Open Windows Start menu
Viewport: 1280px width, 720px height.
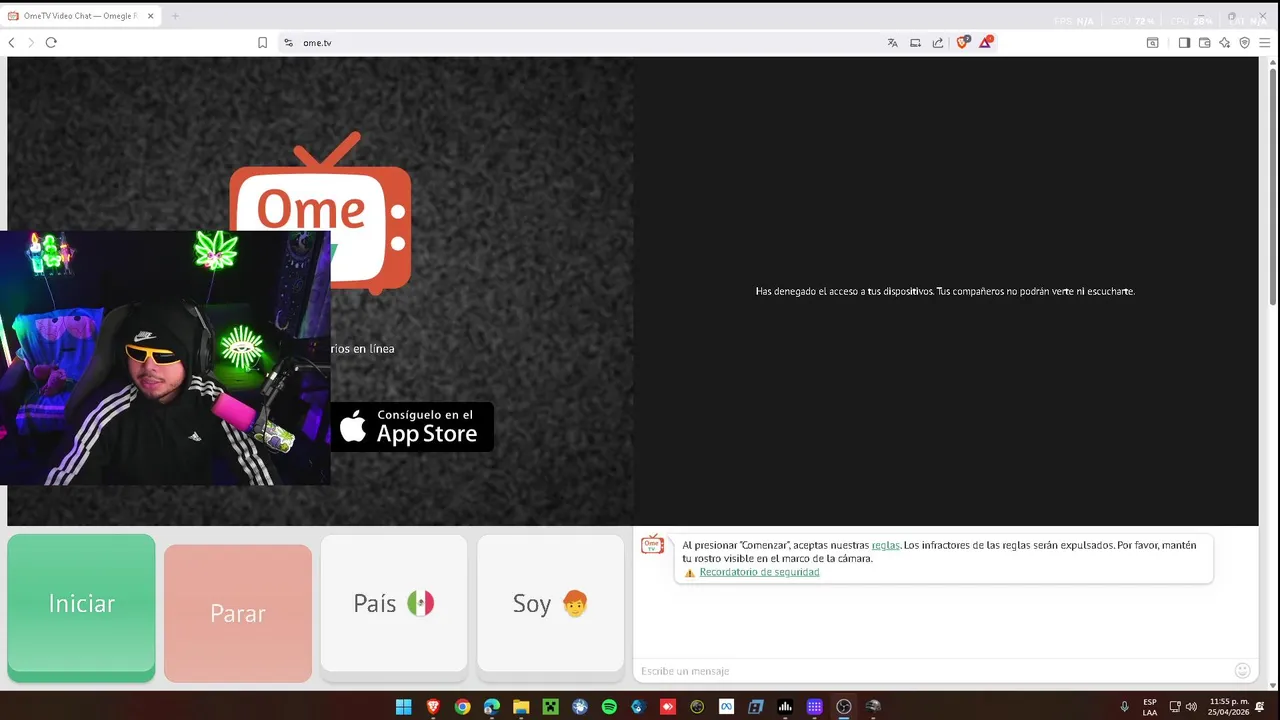[403, 707]
